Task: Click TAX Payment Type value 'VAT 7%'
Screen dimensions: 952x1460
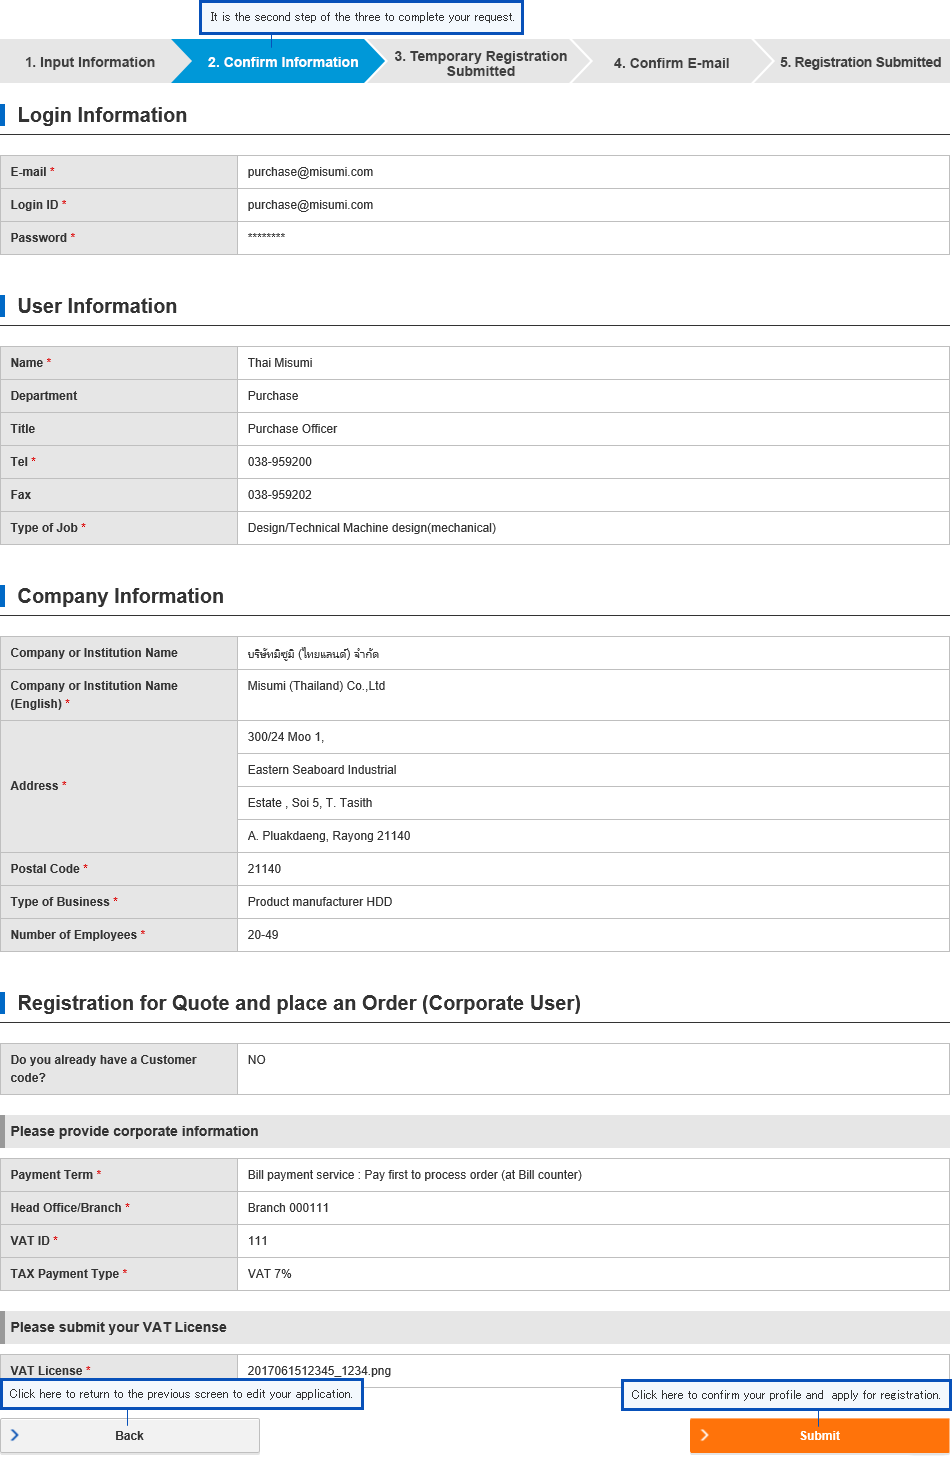Action: [x=270, y=1274]
